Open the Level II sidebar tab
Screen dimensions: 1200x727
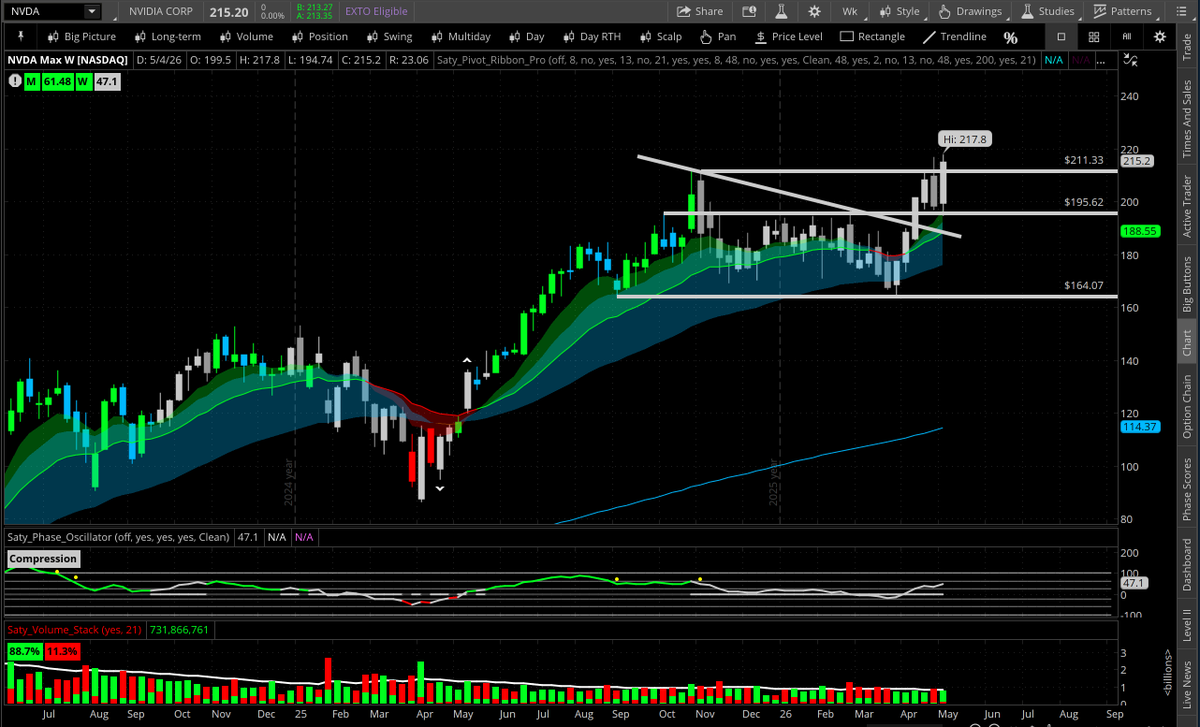[x=1188, y=625]
